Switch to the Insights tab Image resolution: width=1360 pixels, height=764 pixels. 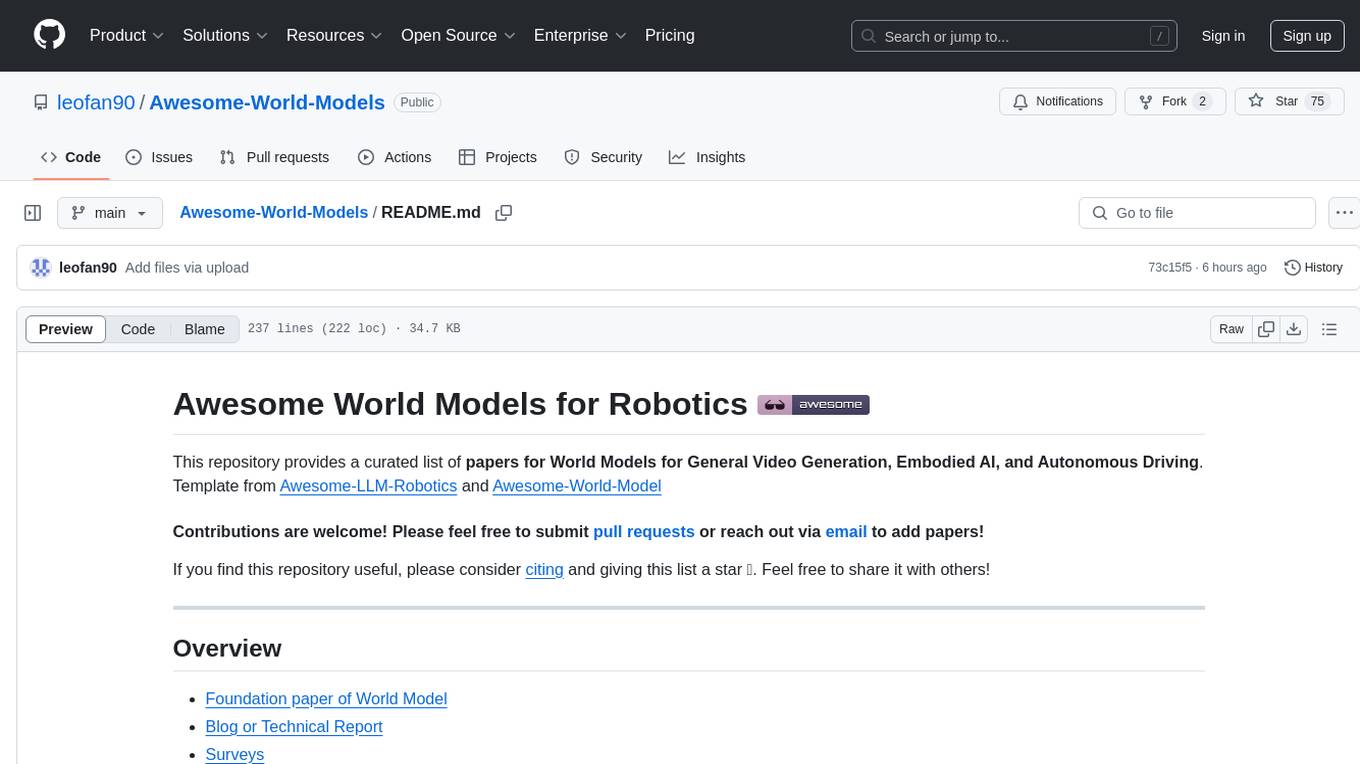click(x=707, y=157)
